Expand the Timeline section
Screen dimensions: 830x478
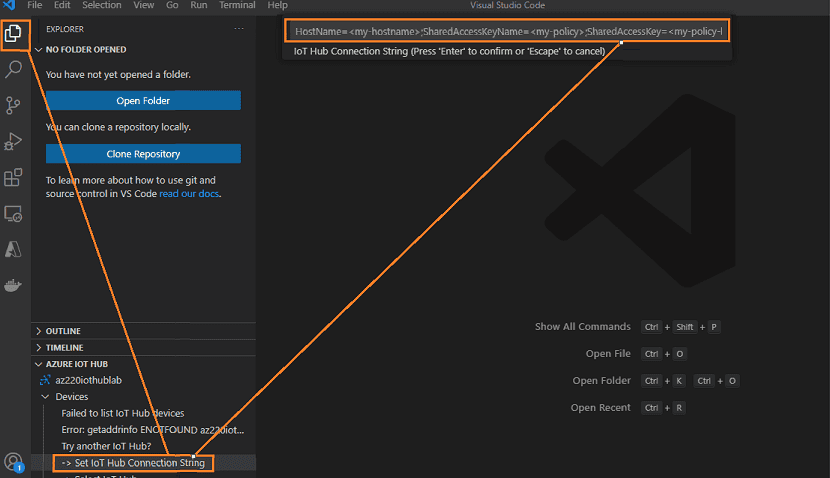click(x=143, y=347)
